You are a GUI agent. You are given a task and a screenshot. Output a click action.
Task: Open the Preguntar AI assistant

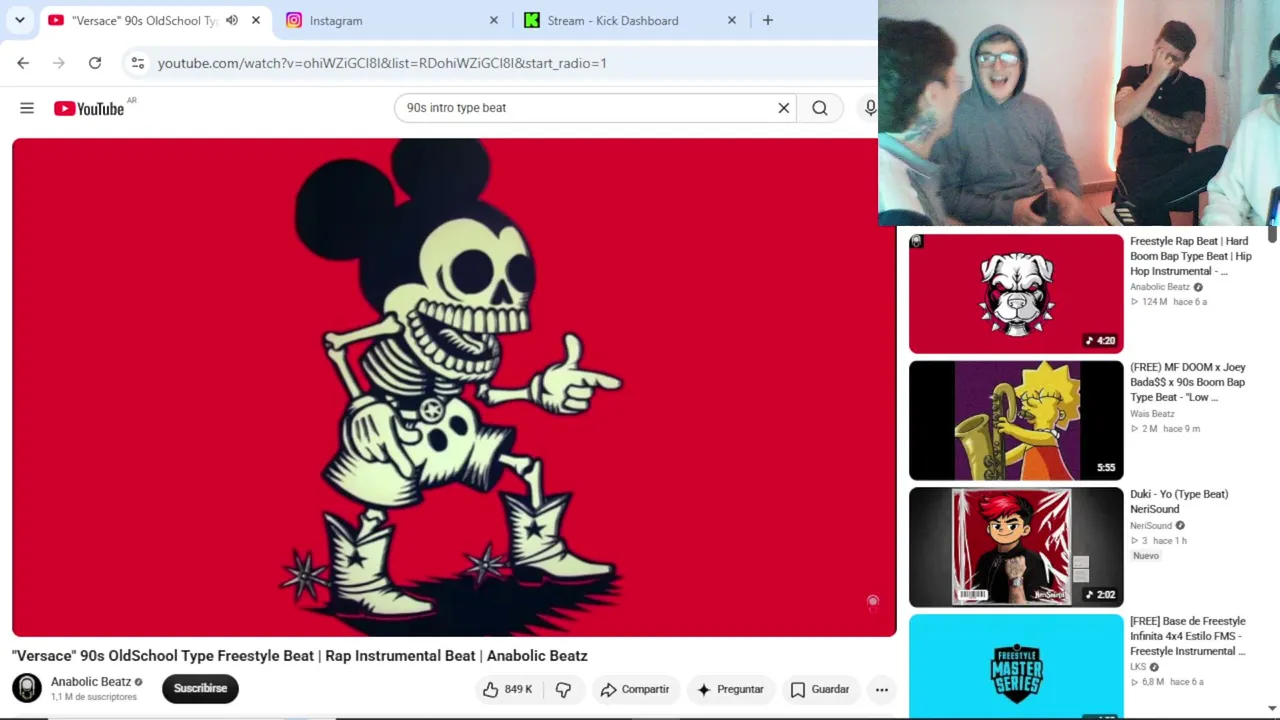coord(730,689)
